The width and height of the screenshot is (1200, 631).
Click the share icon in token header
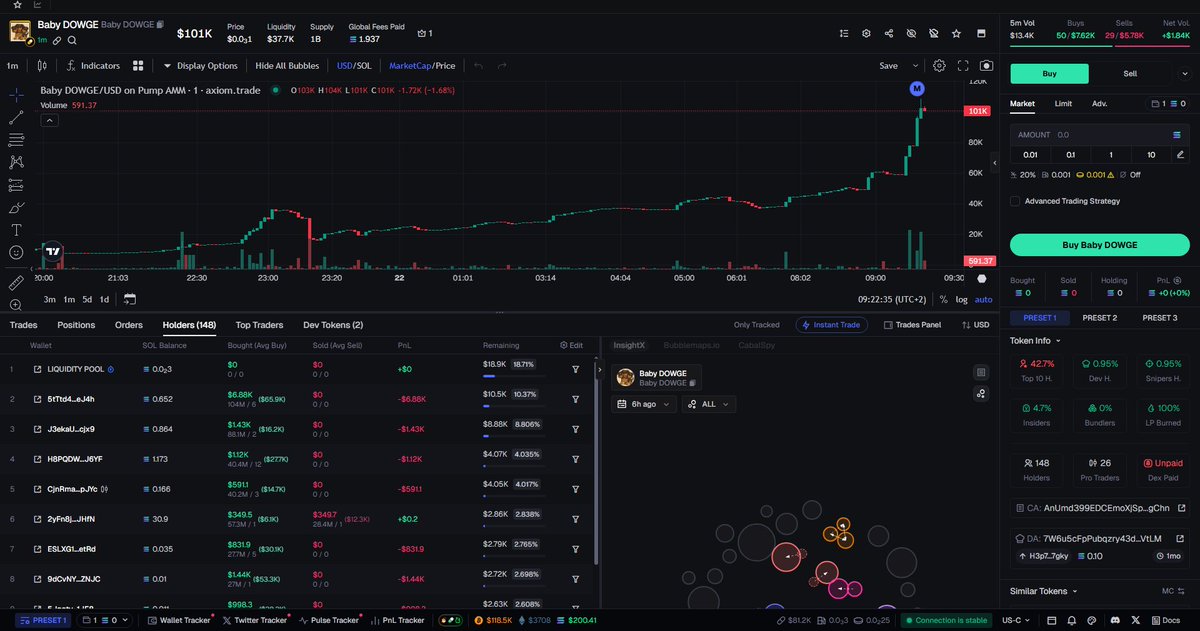coord(889,33)
